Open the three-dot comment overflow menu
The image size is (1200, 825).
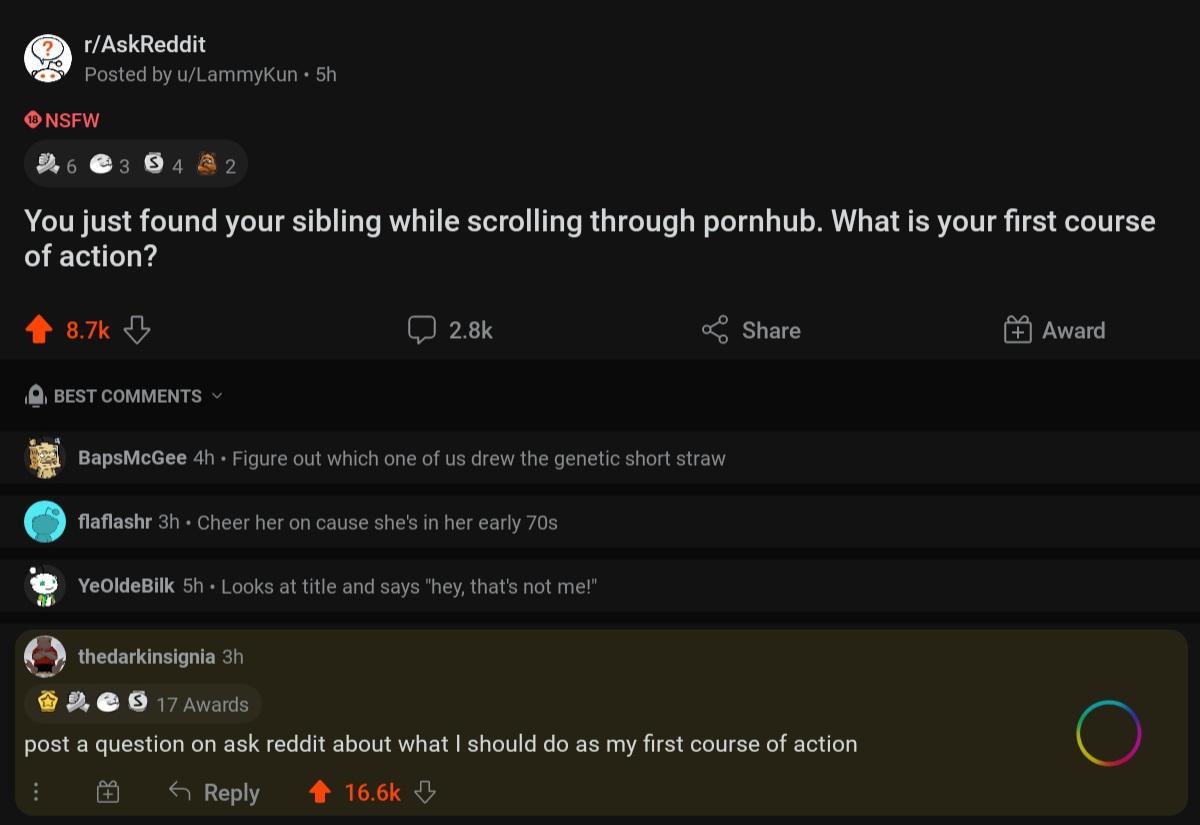coord(36,791)
